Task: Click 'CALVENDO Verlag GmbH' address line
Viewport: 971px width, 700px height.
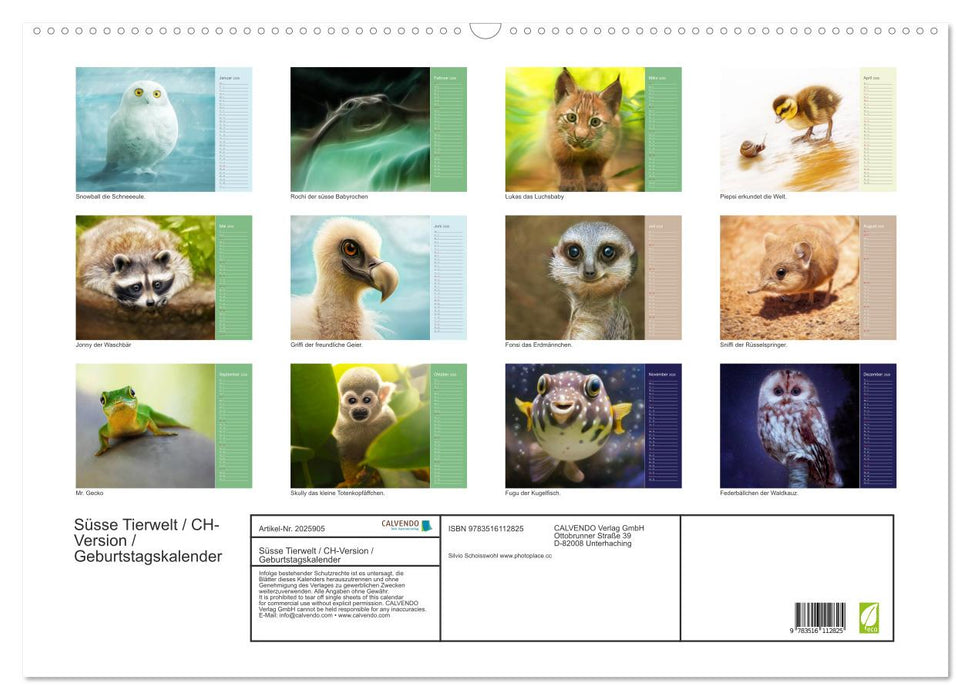Action: (x=599, y=528)
